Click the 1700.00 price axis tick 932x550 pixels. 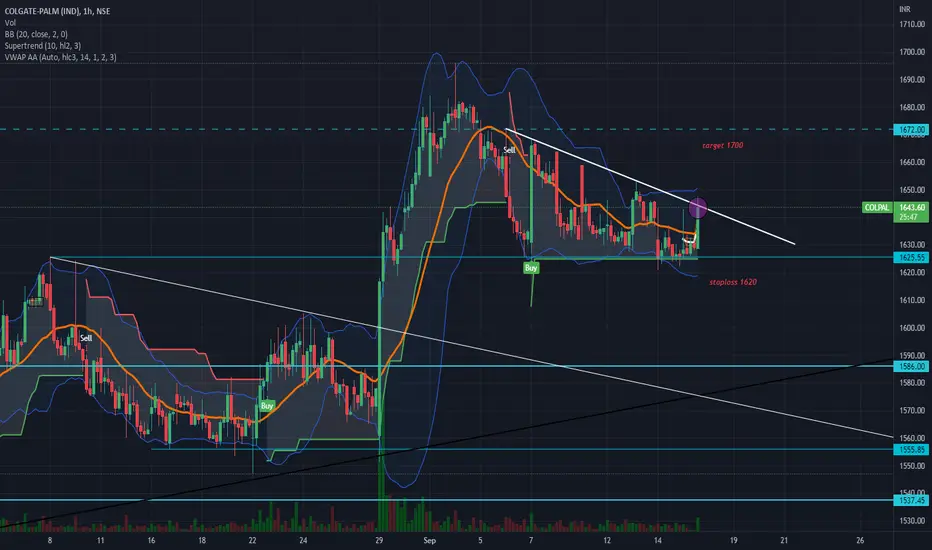tap(912, 52)
